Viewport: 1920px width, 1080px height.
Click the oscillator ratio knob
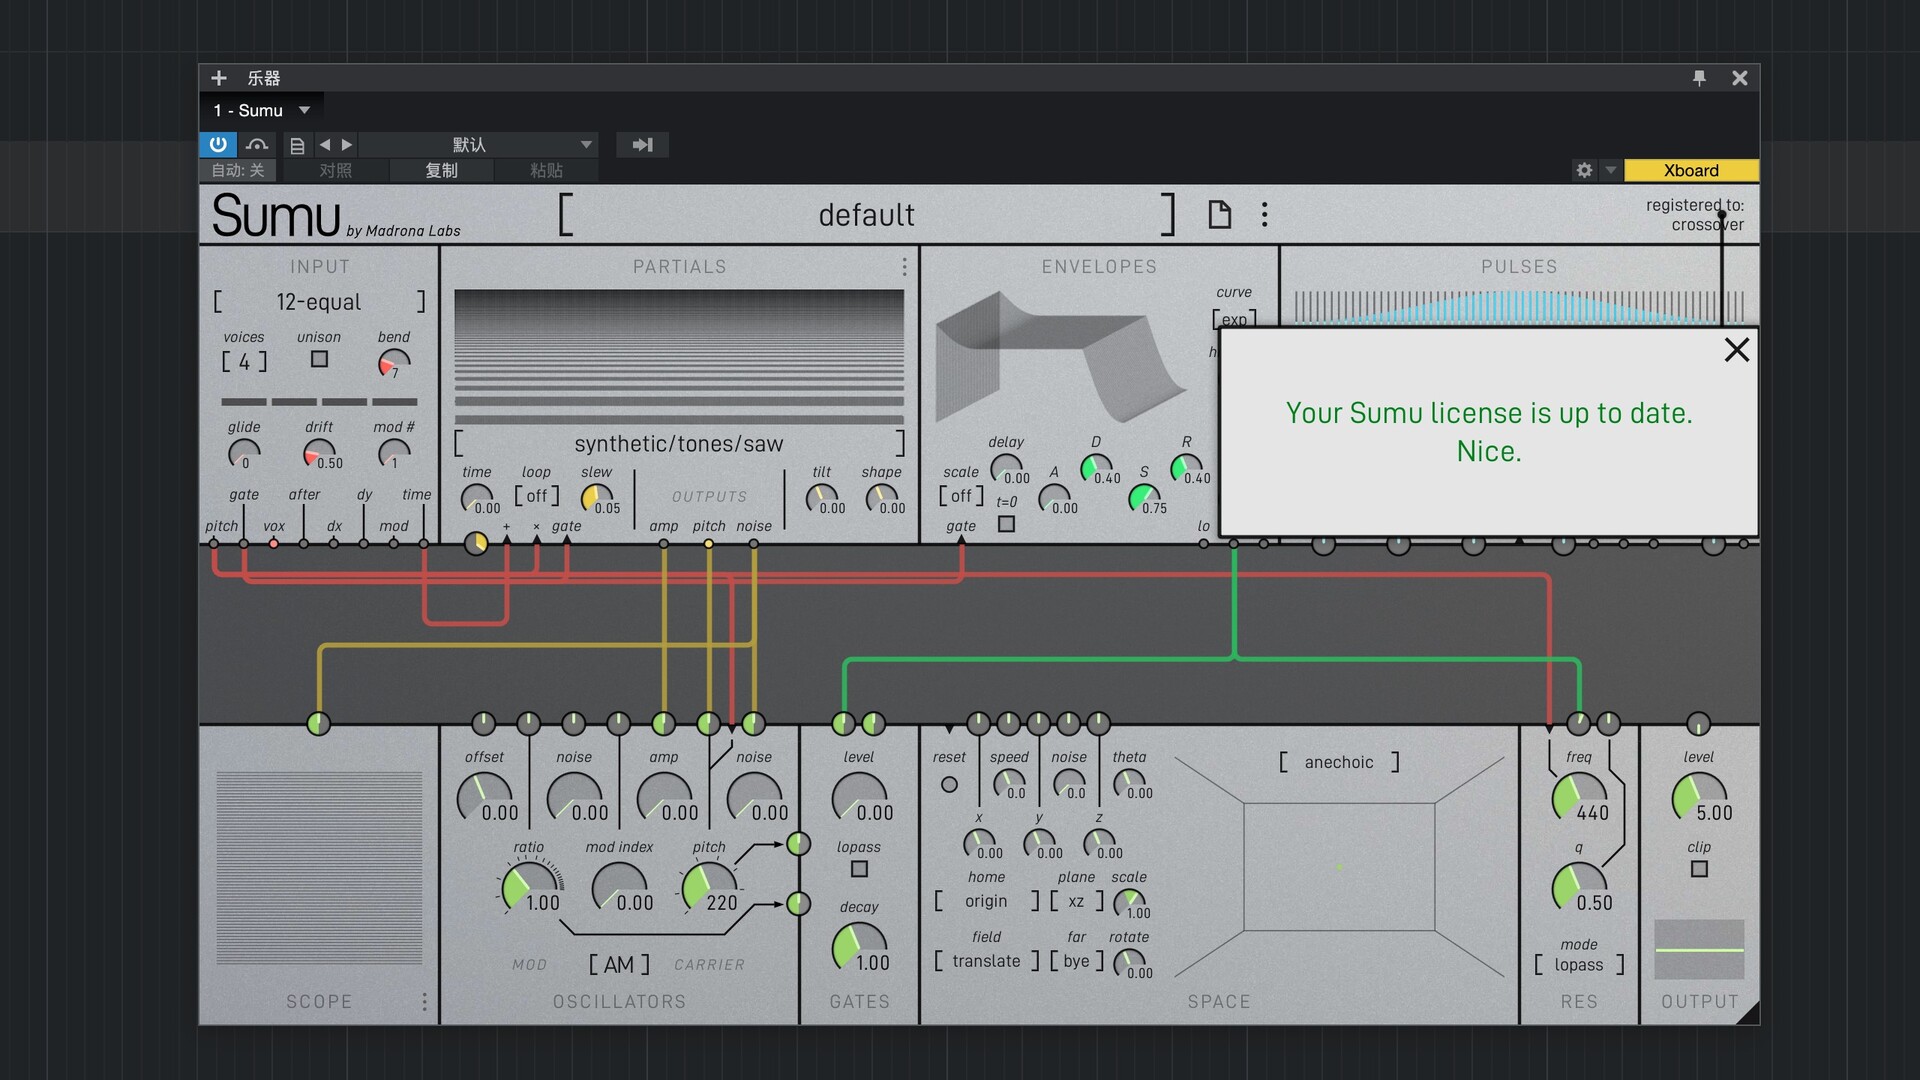[x=529, y=886]
